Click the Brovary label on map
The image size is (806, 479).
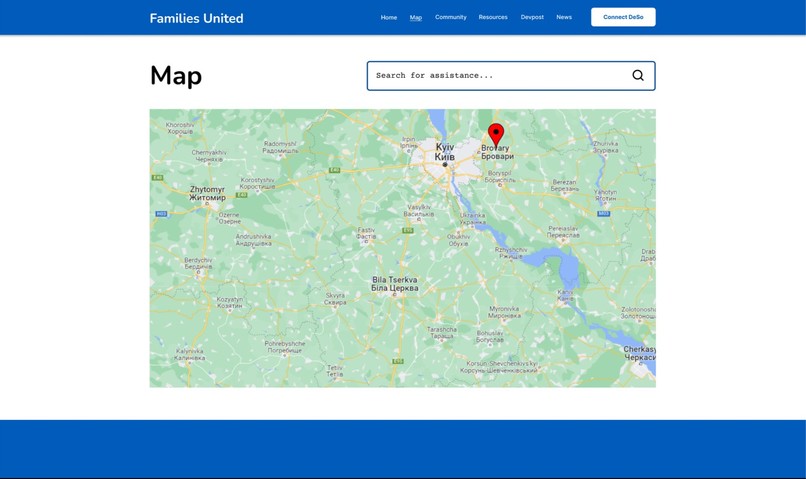[497, 152]
